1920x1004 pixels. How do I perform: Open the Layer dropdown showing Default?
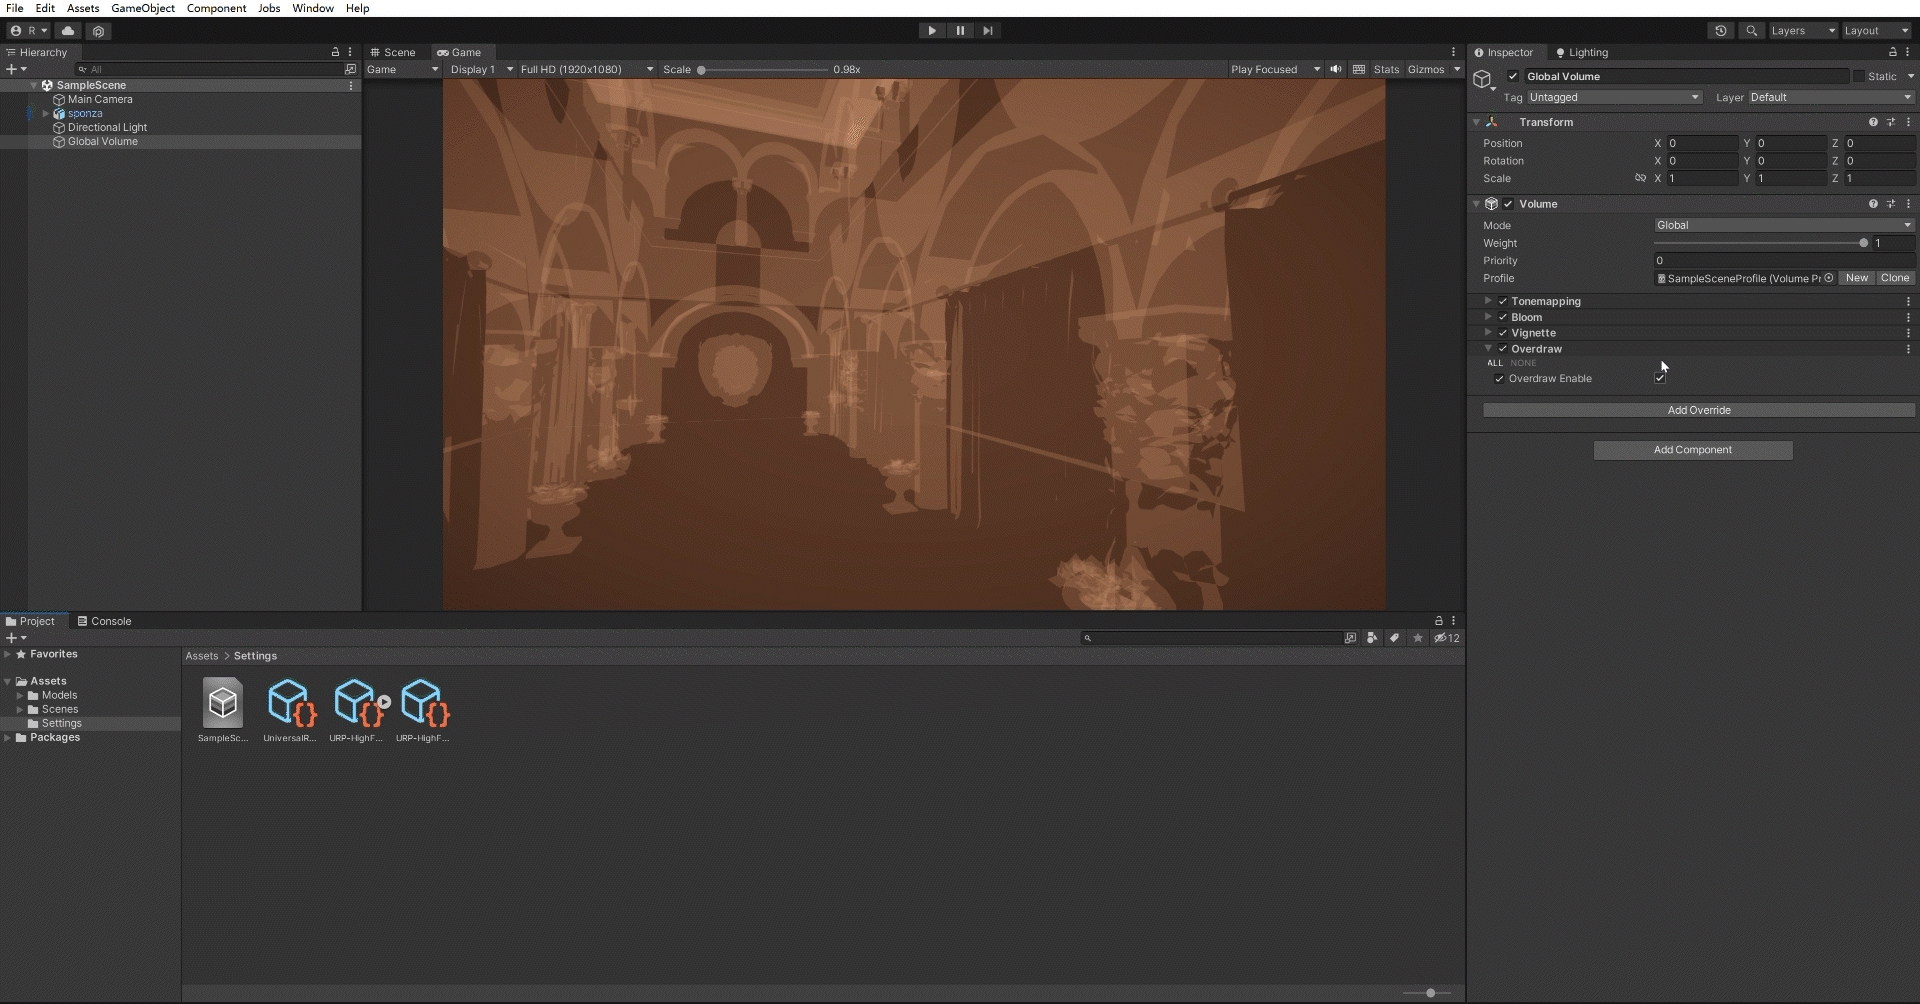[x=1831, y=97]
